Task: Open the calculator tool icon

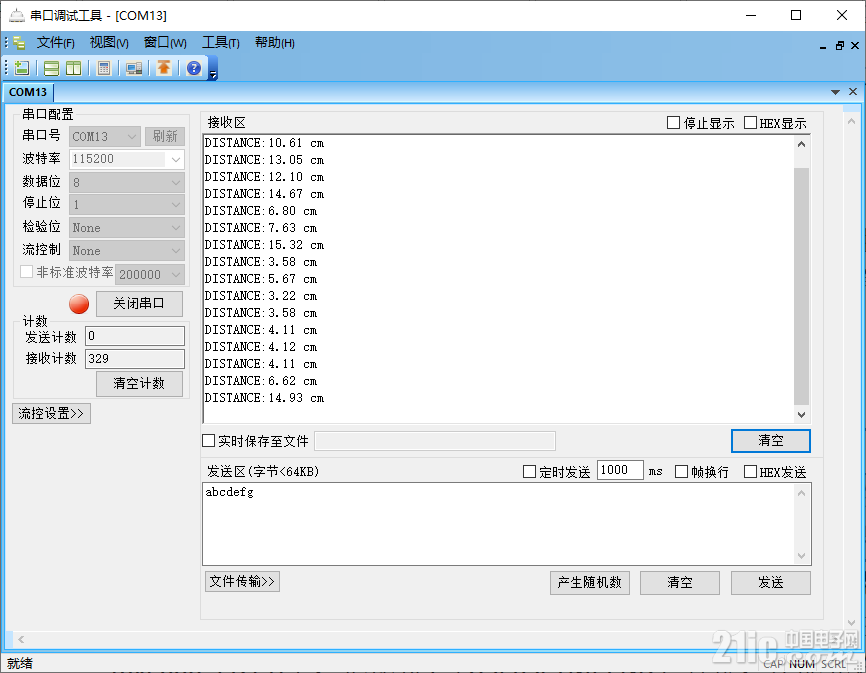Action: click(103, 68)
